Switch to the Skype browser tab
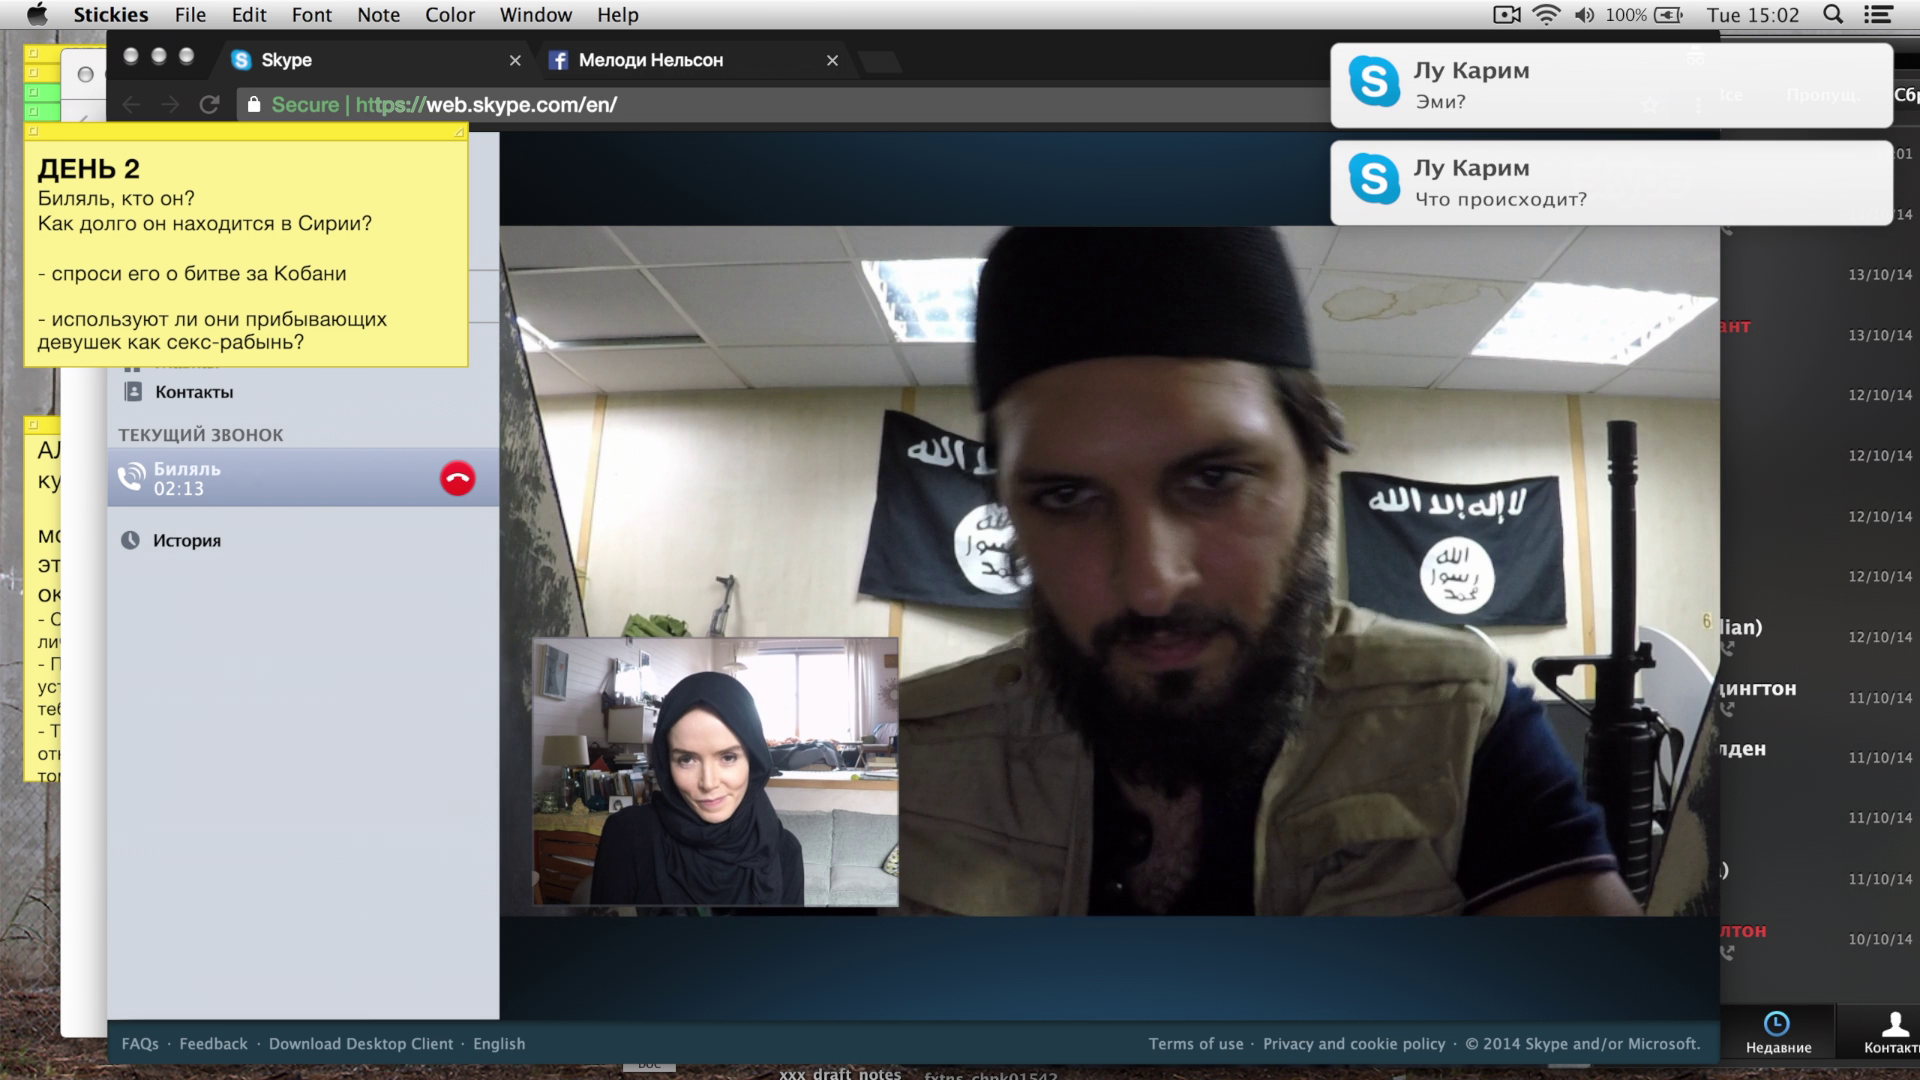The image size is (1920, 1080). pyautogui.click(x=375, y=60)
